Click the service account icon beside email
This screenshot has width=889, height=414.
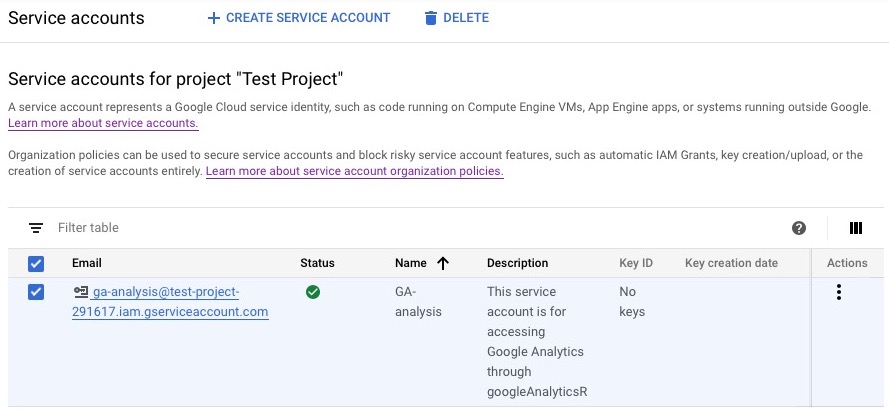80,292
